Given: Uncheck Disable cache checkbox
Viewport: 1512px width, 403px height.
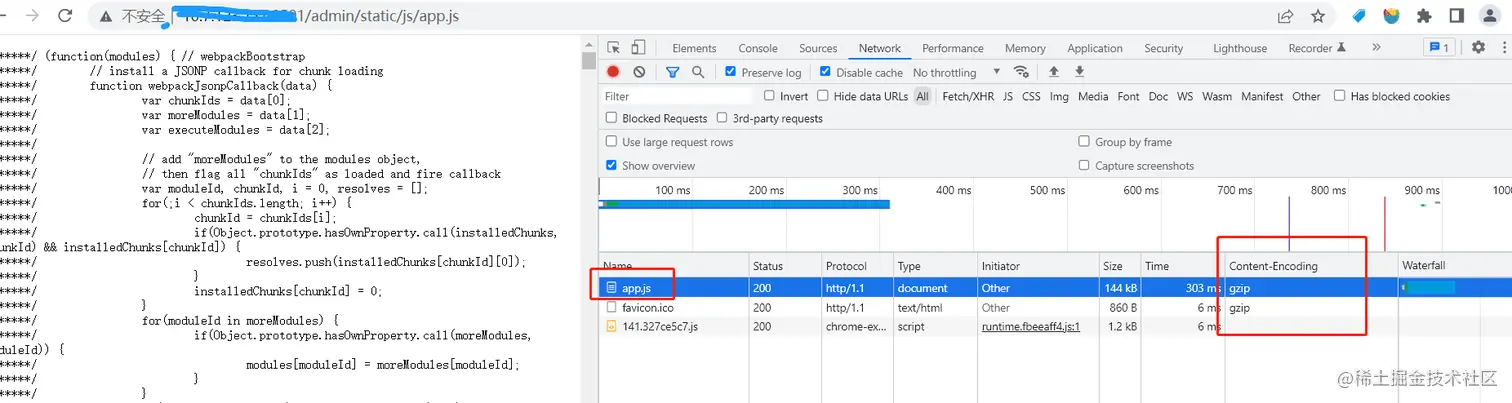Looking at the screenshot, I should click(x=825, y=72).
